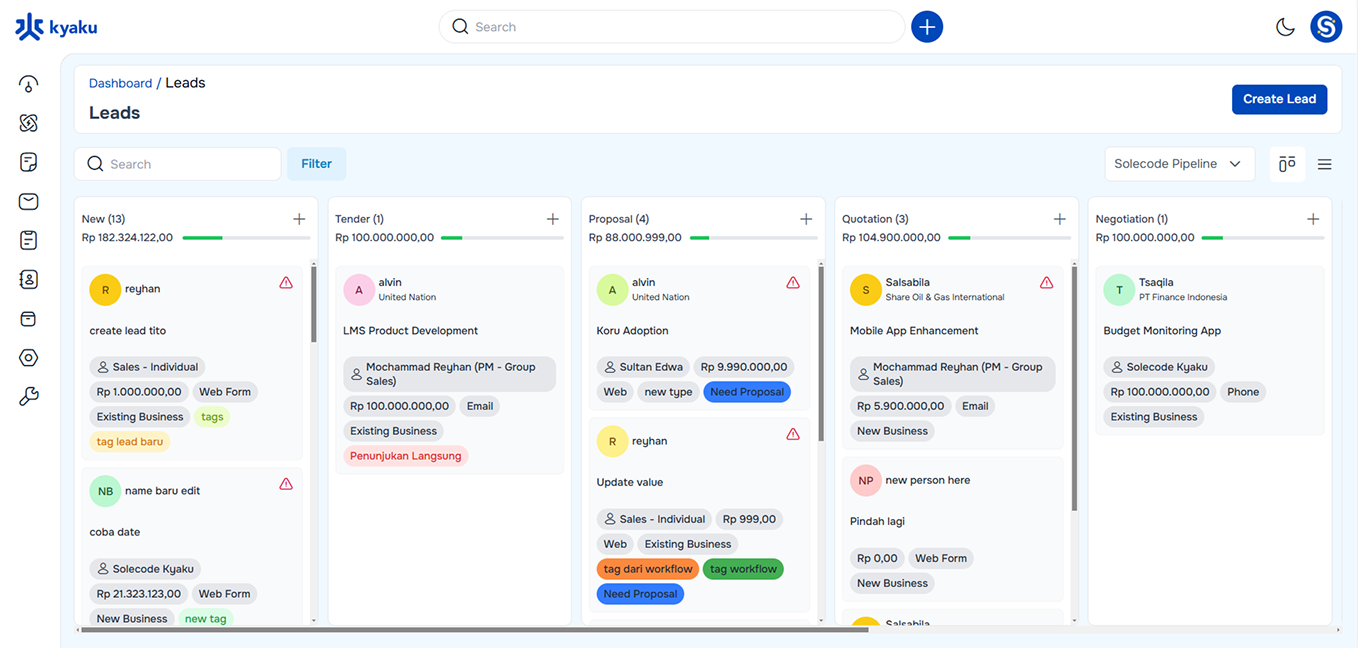Click warning icon on coba date card
The height and width of the screenshot is (648, 1358).
(x=286, y=484)
